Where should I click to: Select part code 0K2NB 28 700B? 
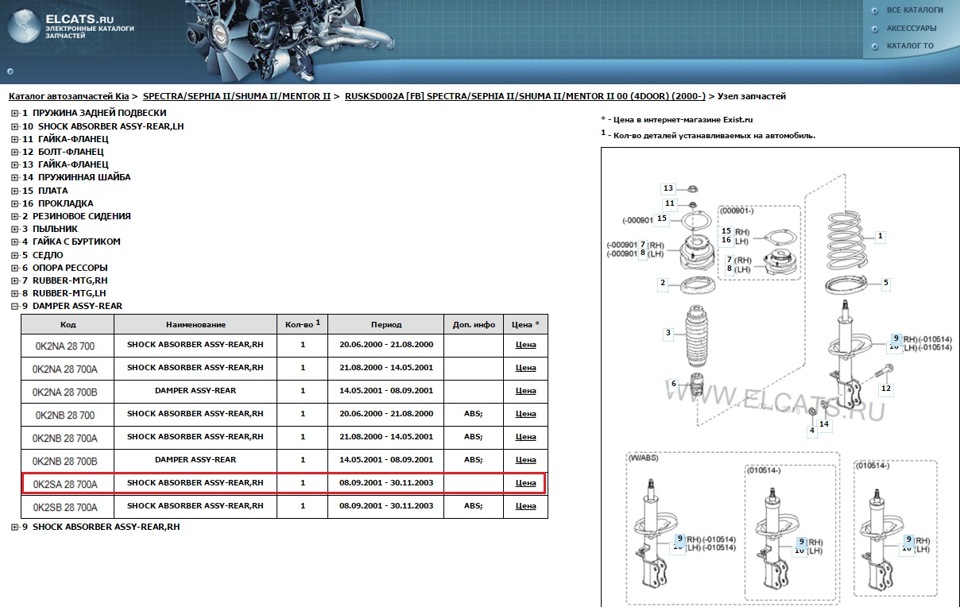65,461
